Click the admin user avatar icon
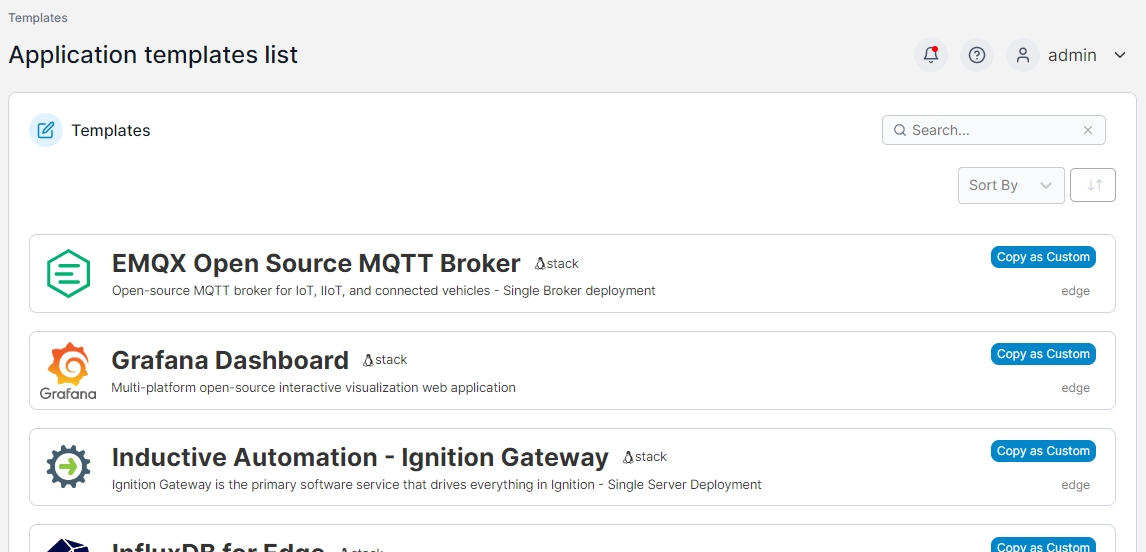The image size is (1146, 552). [x=1022, y=55]
